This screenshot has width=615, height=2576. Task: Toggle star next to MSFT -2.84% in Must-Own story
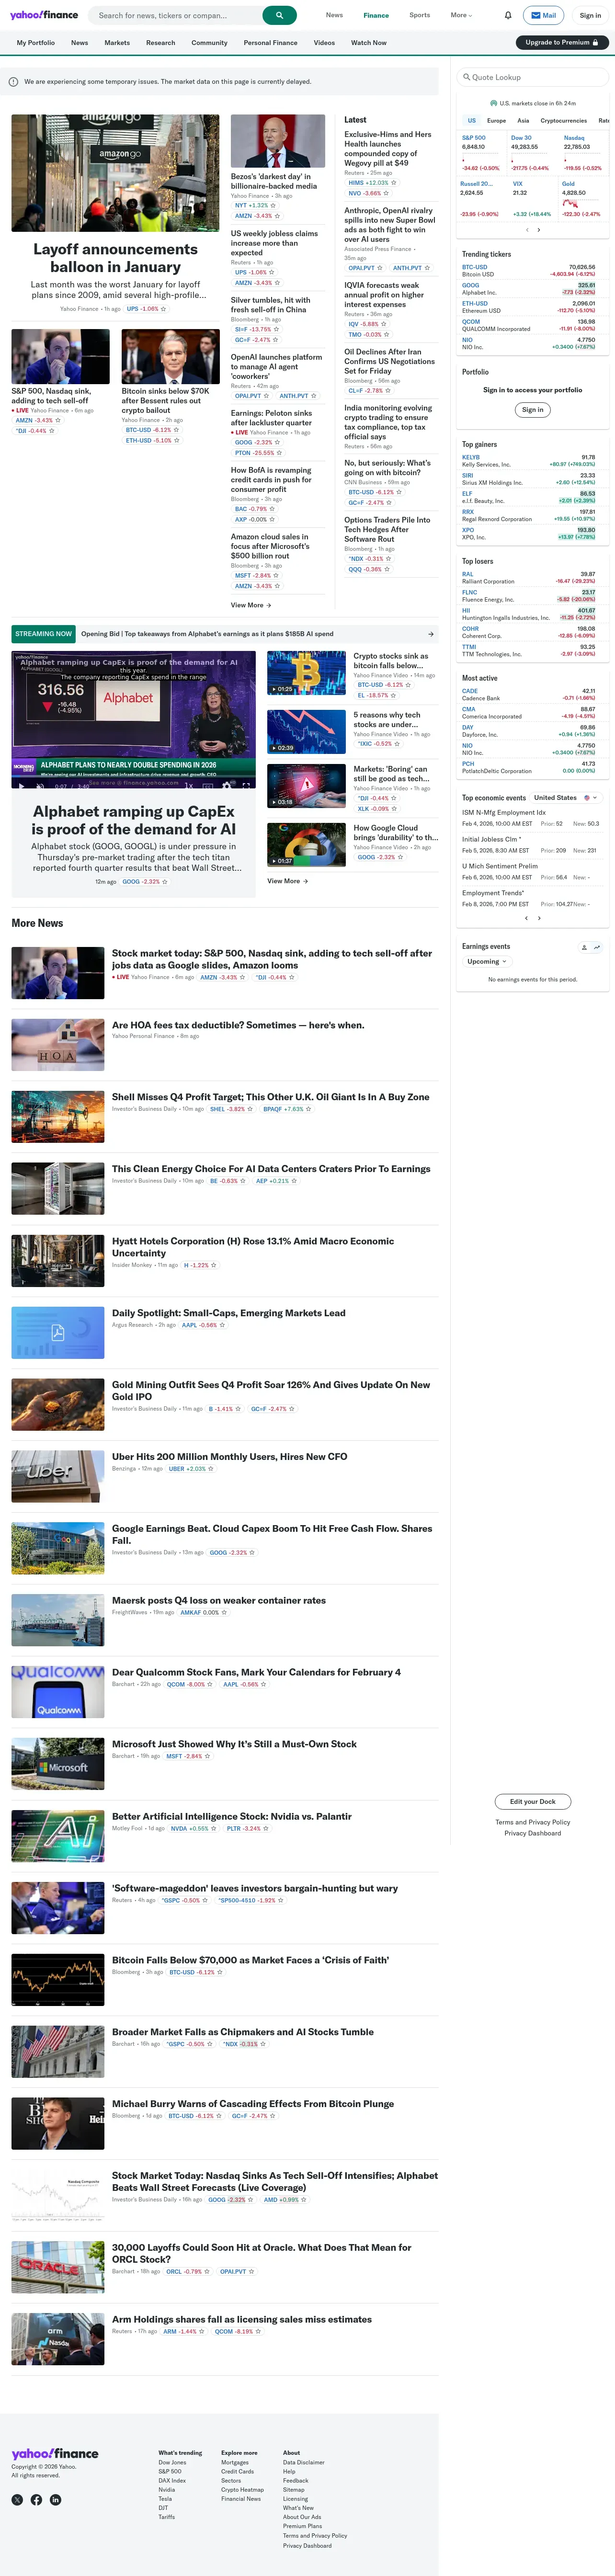click(x=207, y=1756)
